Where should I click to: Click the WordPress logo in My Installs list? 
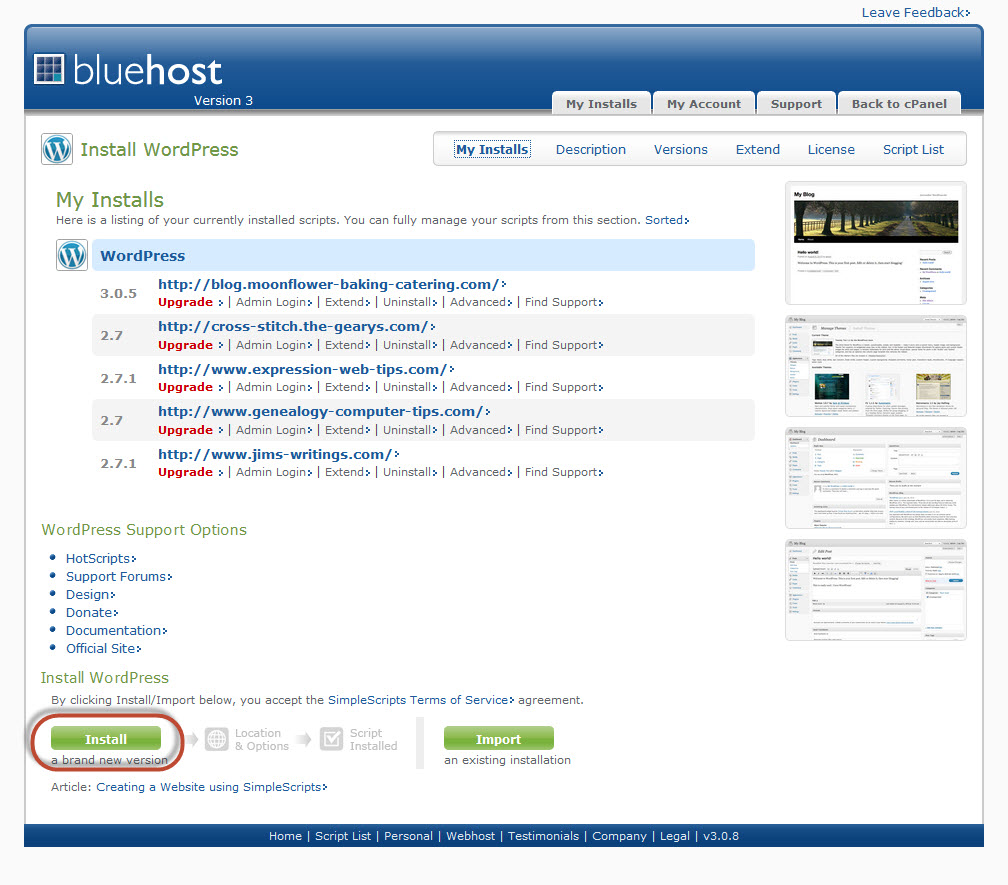(72, 255)
